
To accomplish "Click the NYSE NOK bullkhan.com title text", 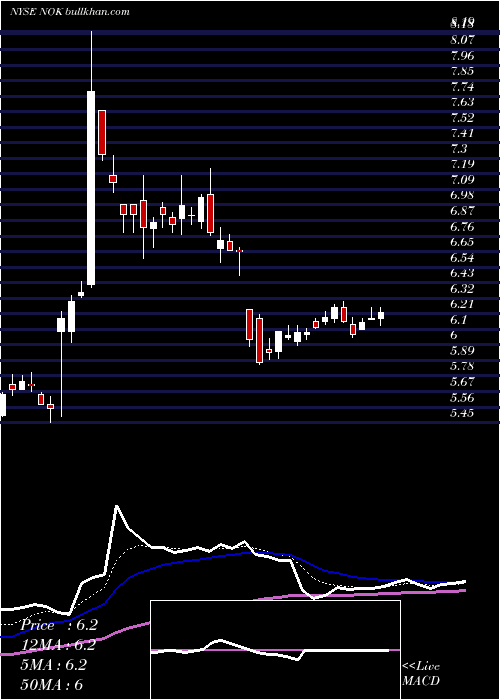I will pos(70,12).
